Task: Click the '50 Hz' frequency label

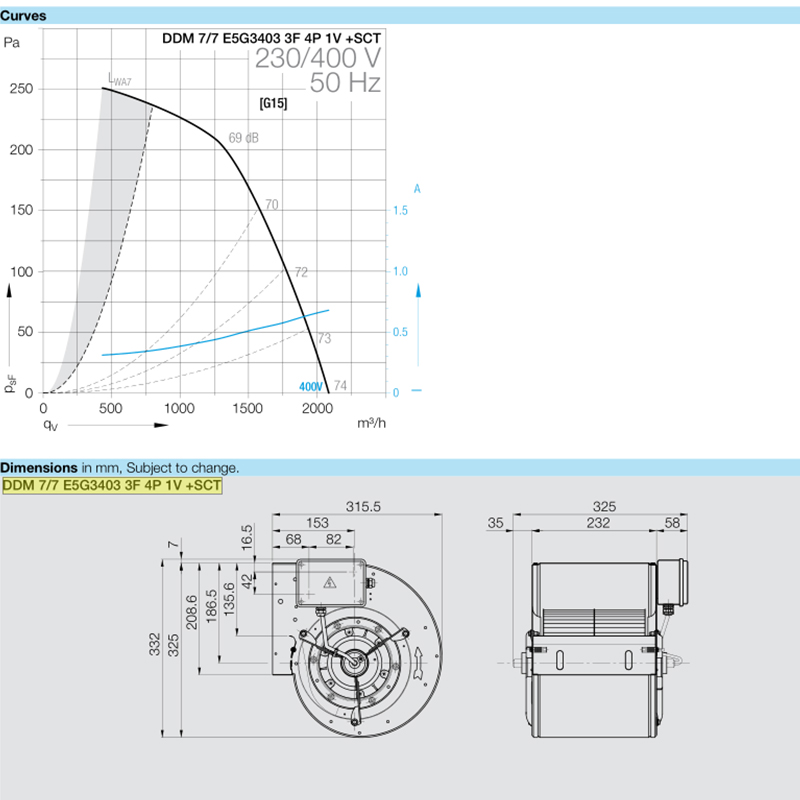Action: point(345,83)
